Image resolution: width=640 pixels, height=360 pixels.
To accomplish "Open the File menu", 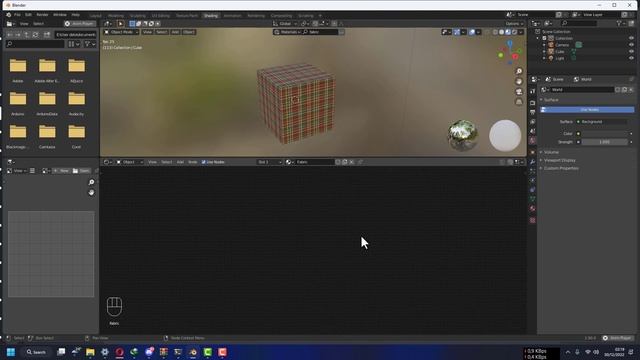I will 18,15.
